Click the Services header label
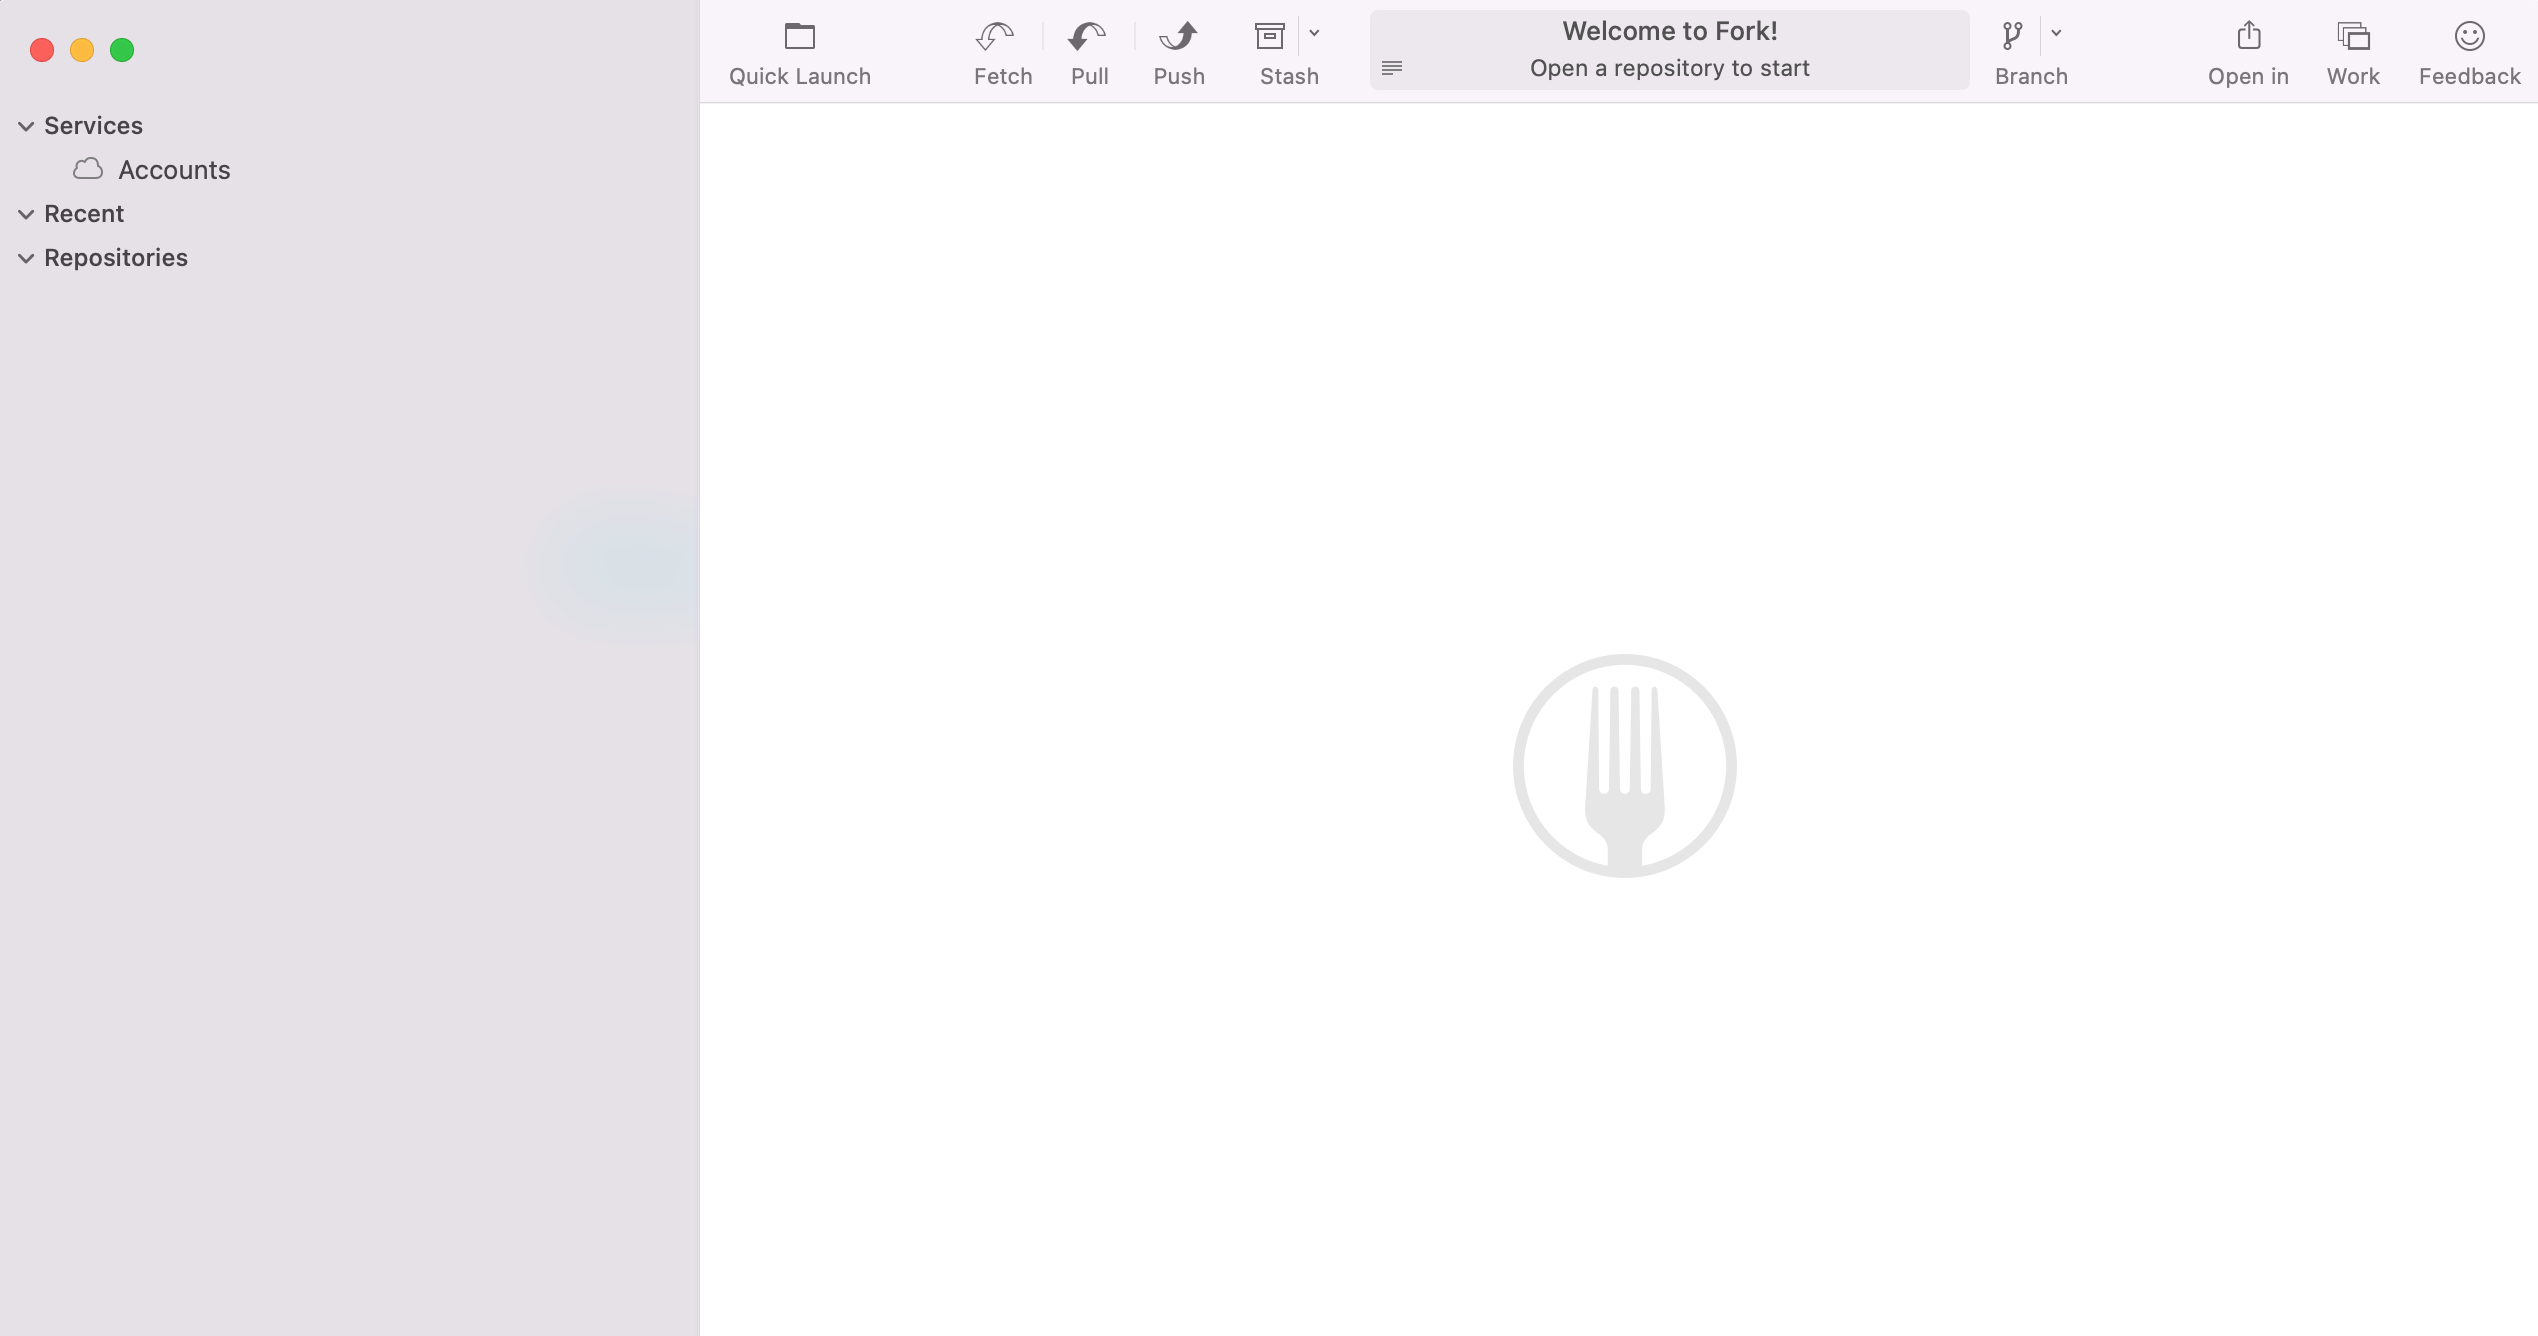 pos(93,126)
